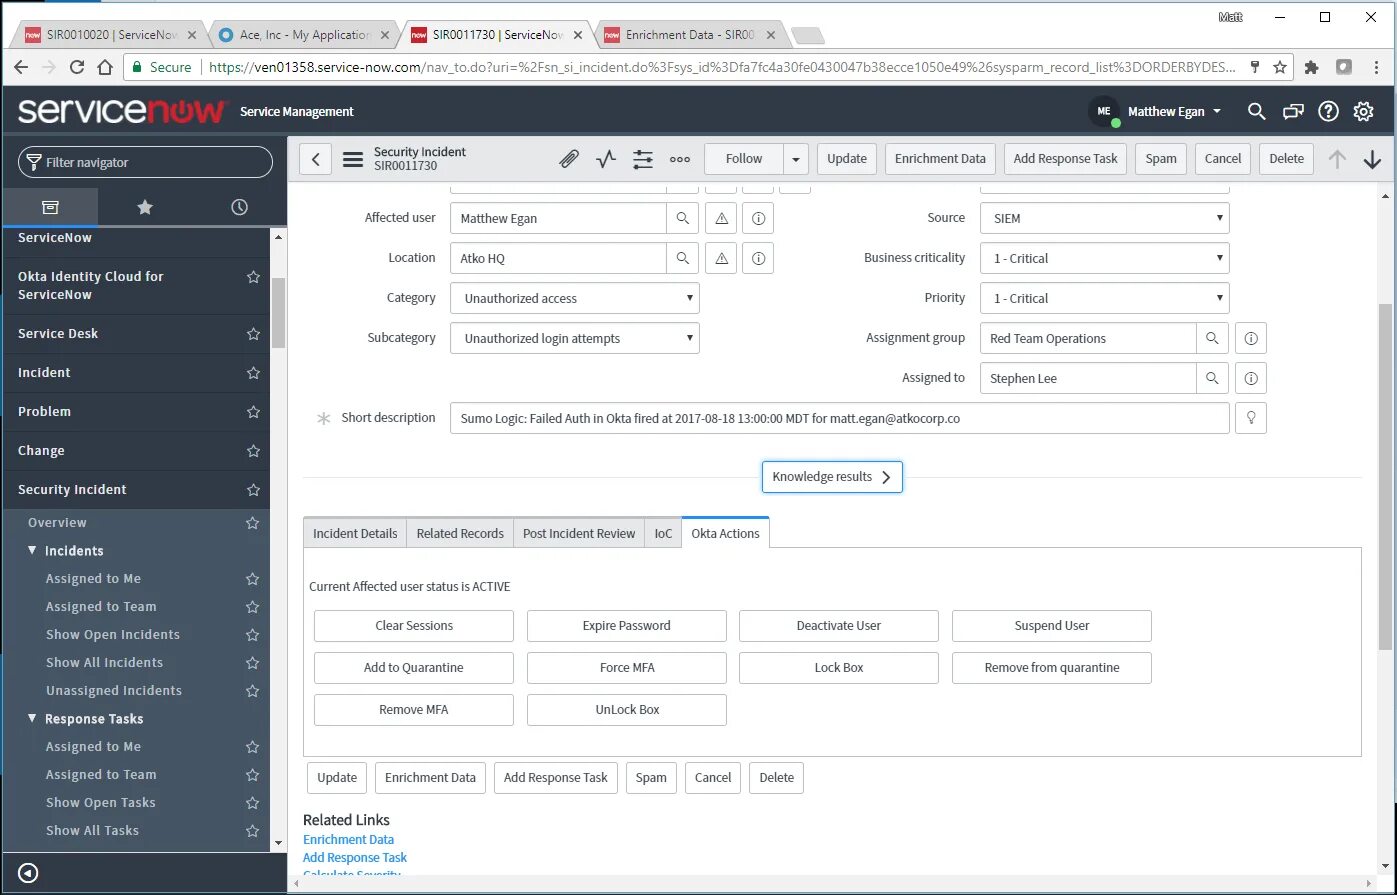Open the History clock tab in navigator
The width and height of the screenshot is (1397, 895).
click(239, 207)
